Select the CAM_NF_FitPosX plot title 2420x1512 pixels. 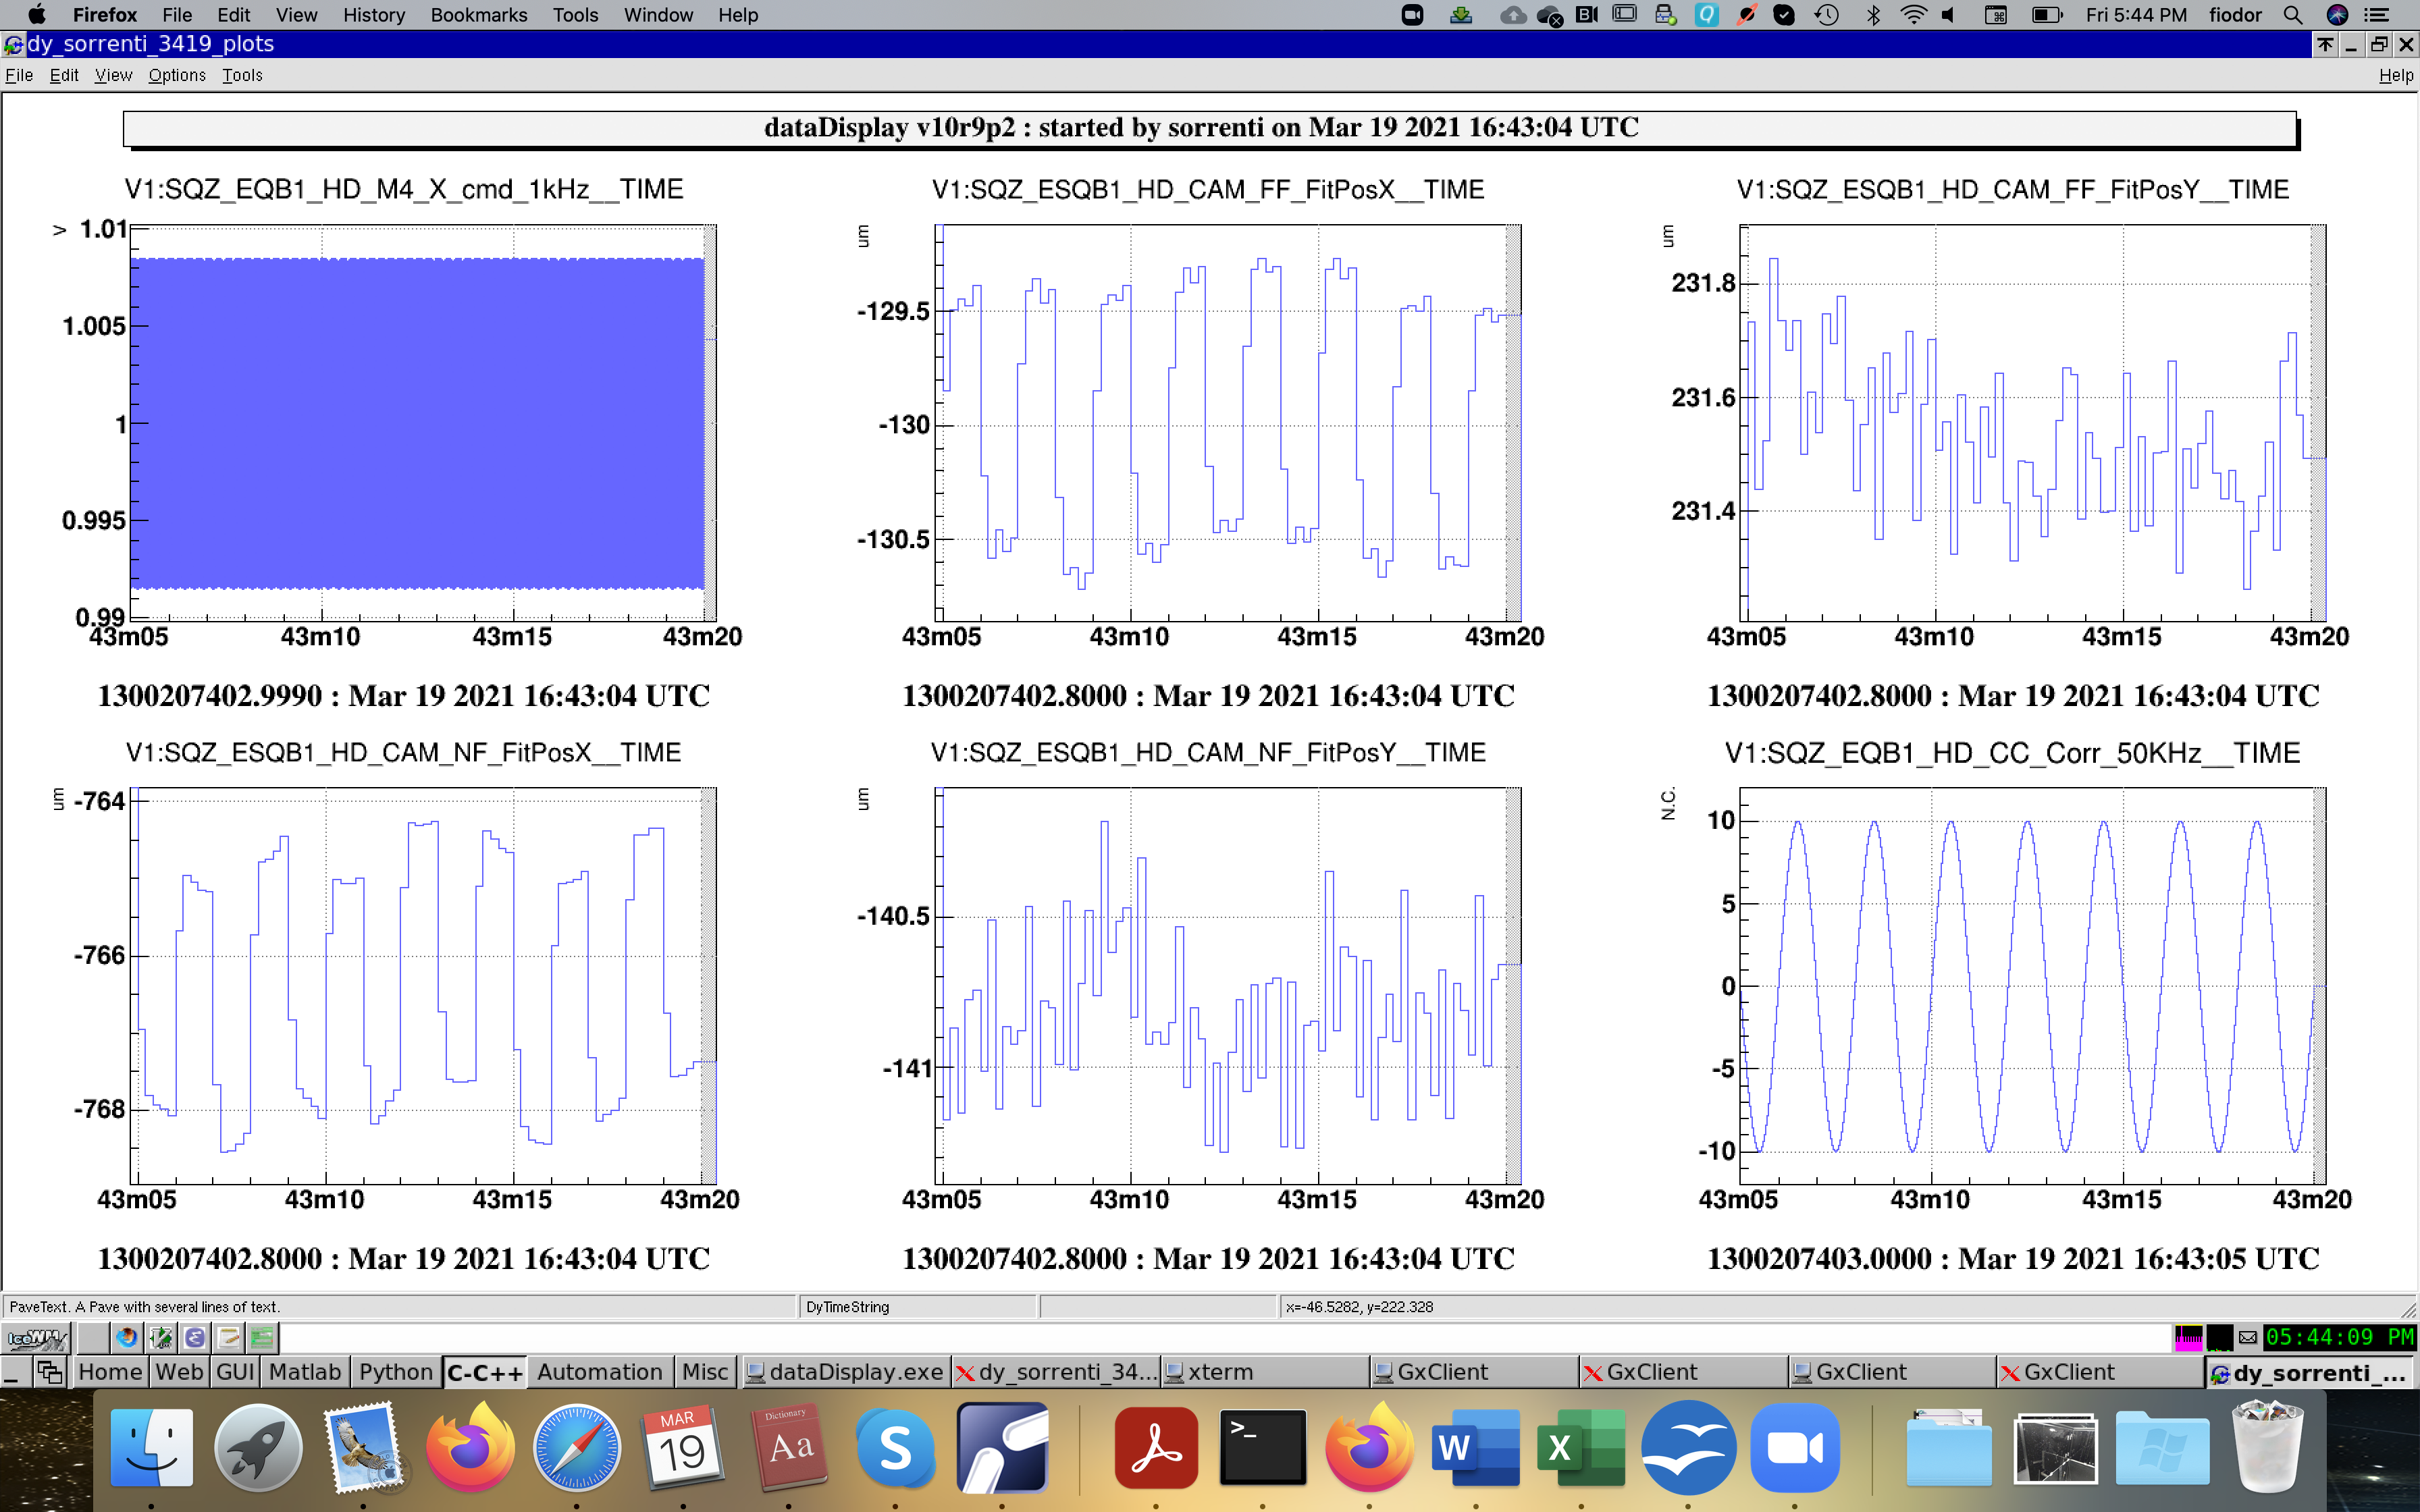[x=404, y=752]
